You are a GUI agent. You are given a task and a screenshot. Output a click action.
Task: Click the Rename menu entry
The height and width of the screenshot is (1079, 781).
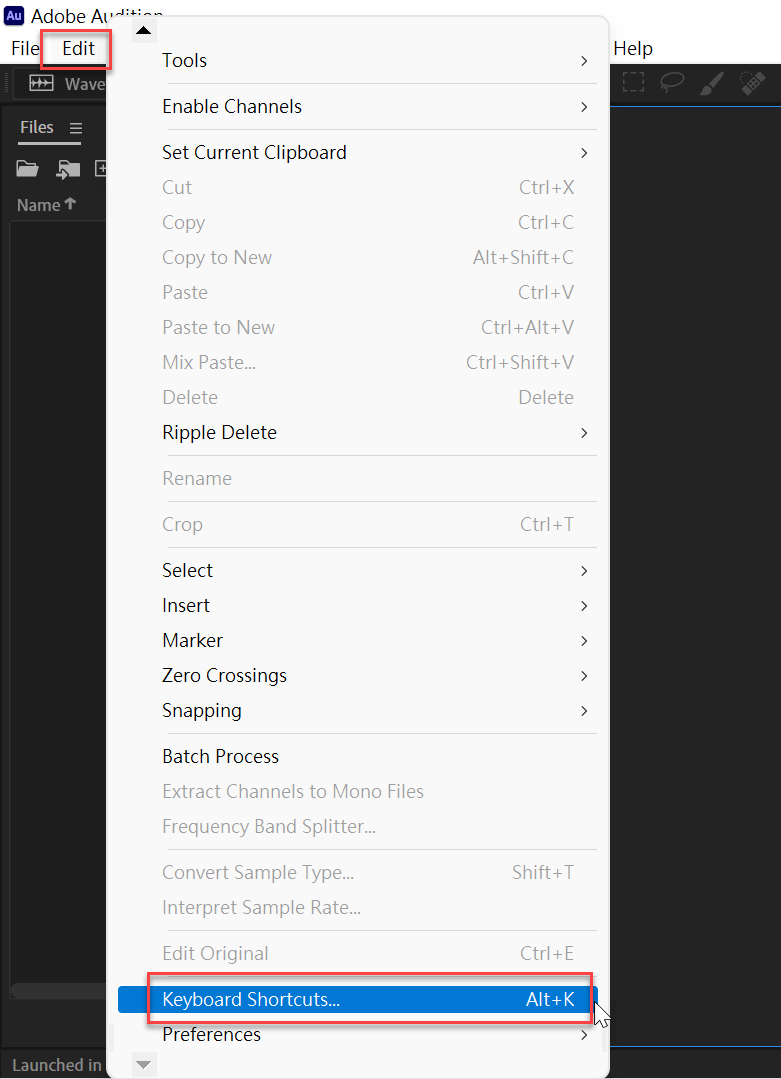[358, 479]
